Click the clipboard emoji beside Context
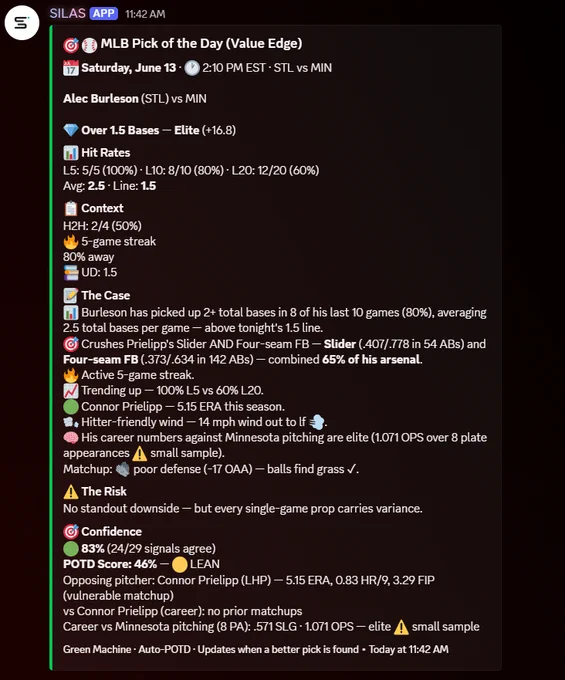The width and height of the screenshot is (565, 680). [71, 208]
